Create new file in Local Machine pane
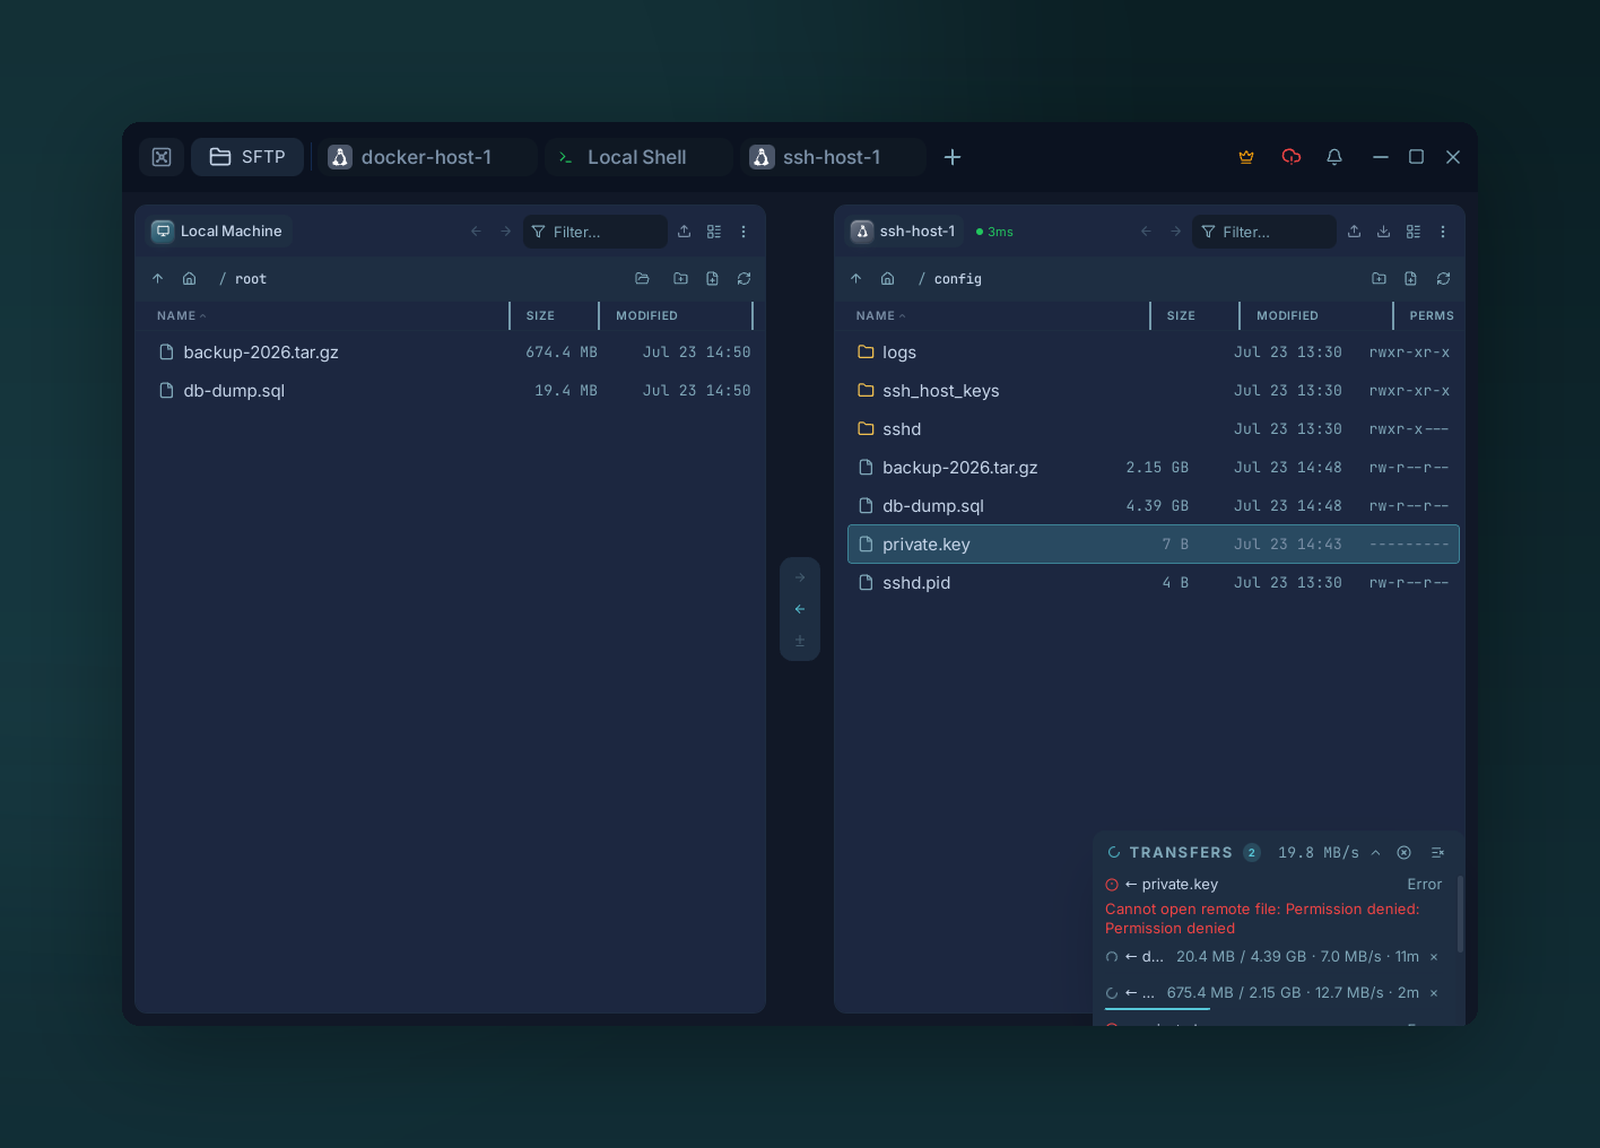The image size is (1600, 1148). coord(712,278)
